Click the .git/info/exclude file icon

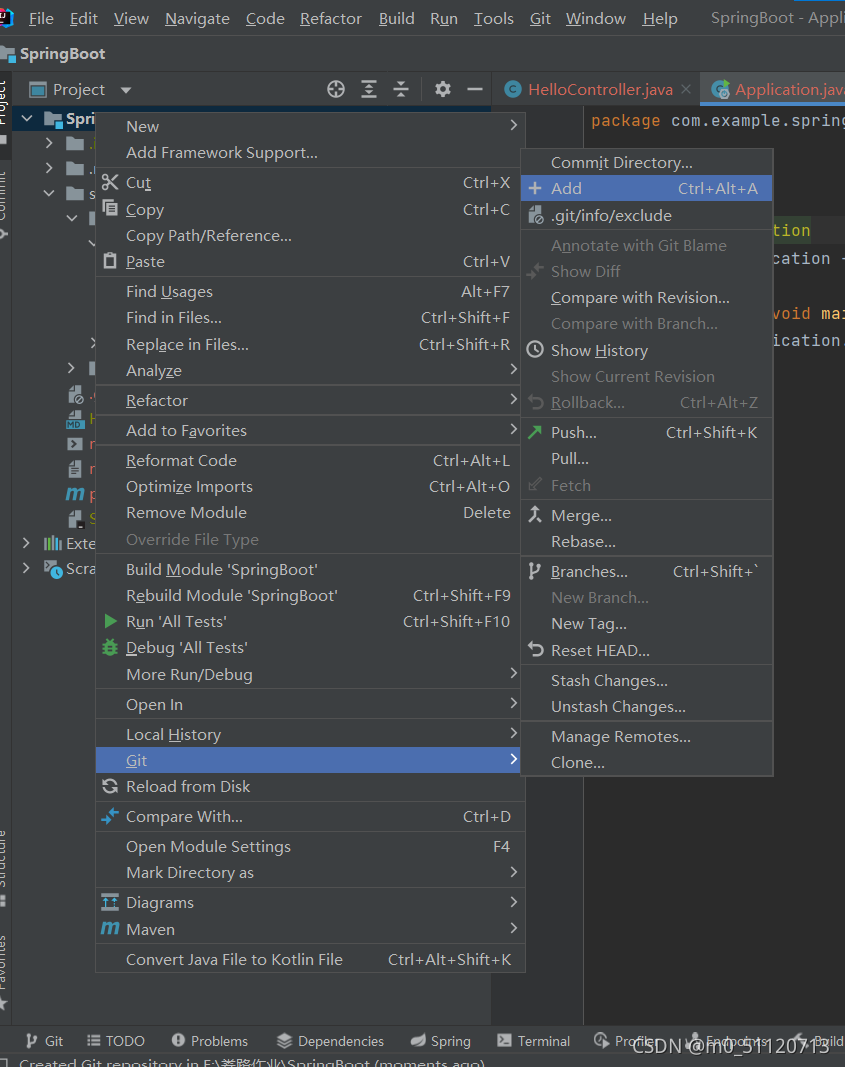click(536, 215)
